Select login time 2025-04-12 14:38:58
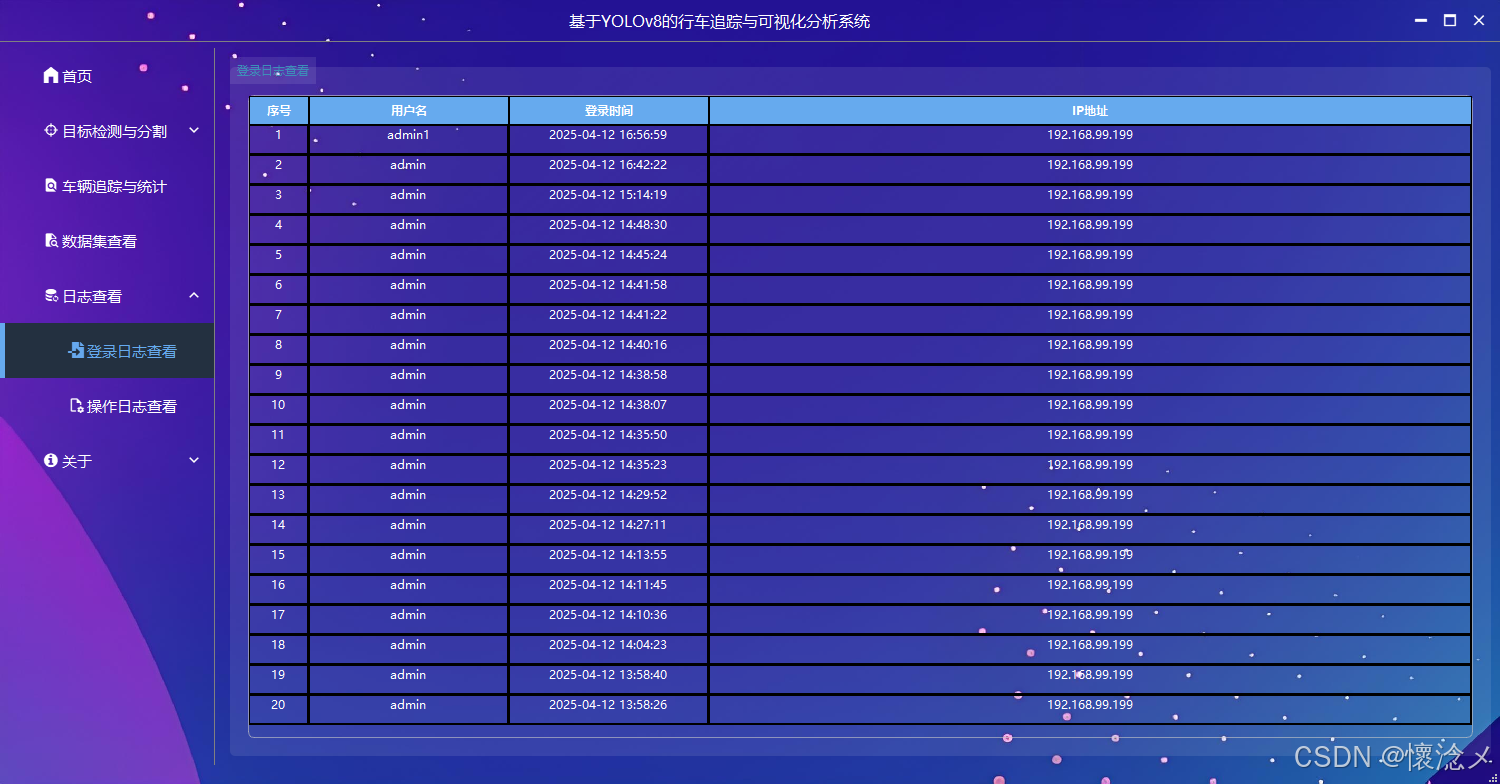The image size is (1500, 784). coord(608,375)
